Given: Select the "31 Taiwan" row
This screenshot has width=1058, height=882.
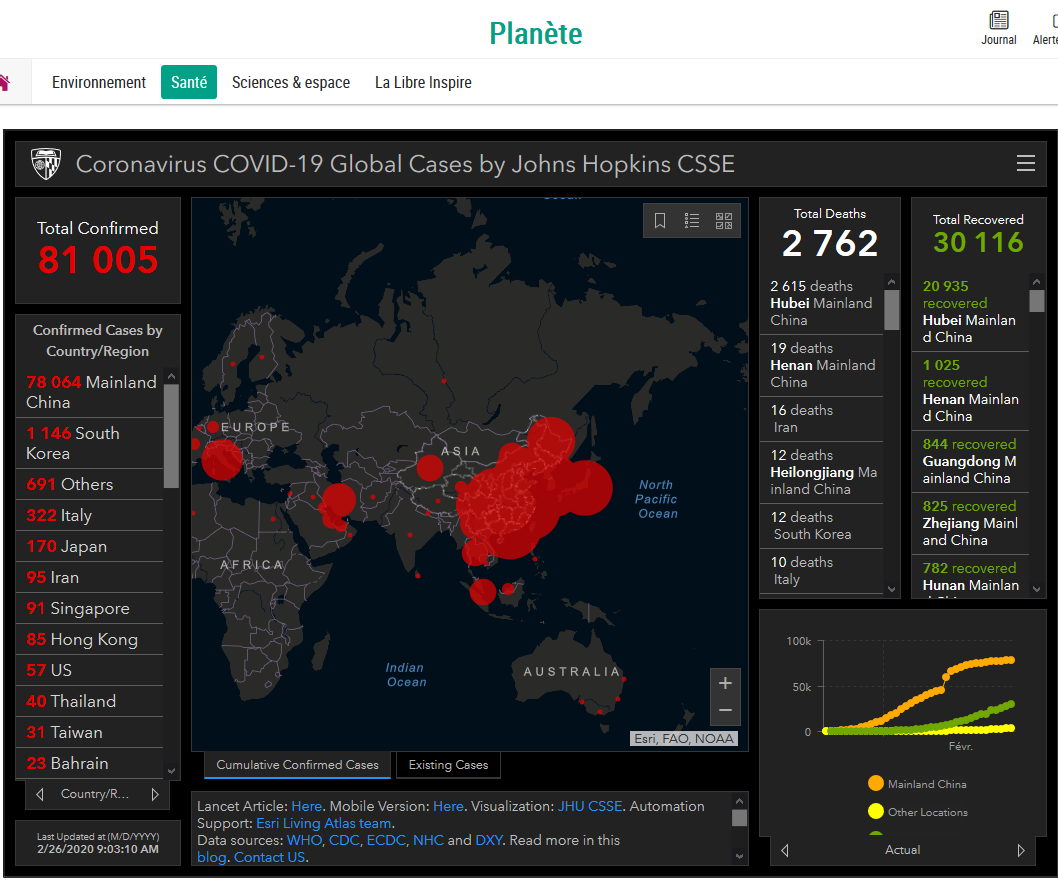Looking at the screenshot, I should pyautogui.click(x=90, y=733).
